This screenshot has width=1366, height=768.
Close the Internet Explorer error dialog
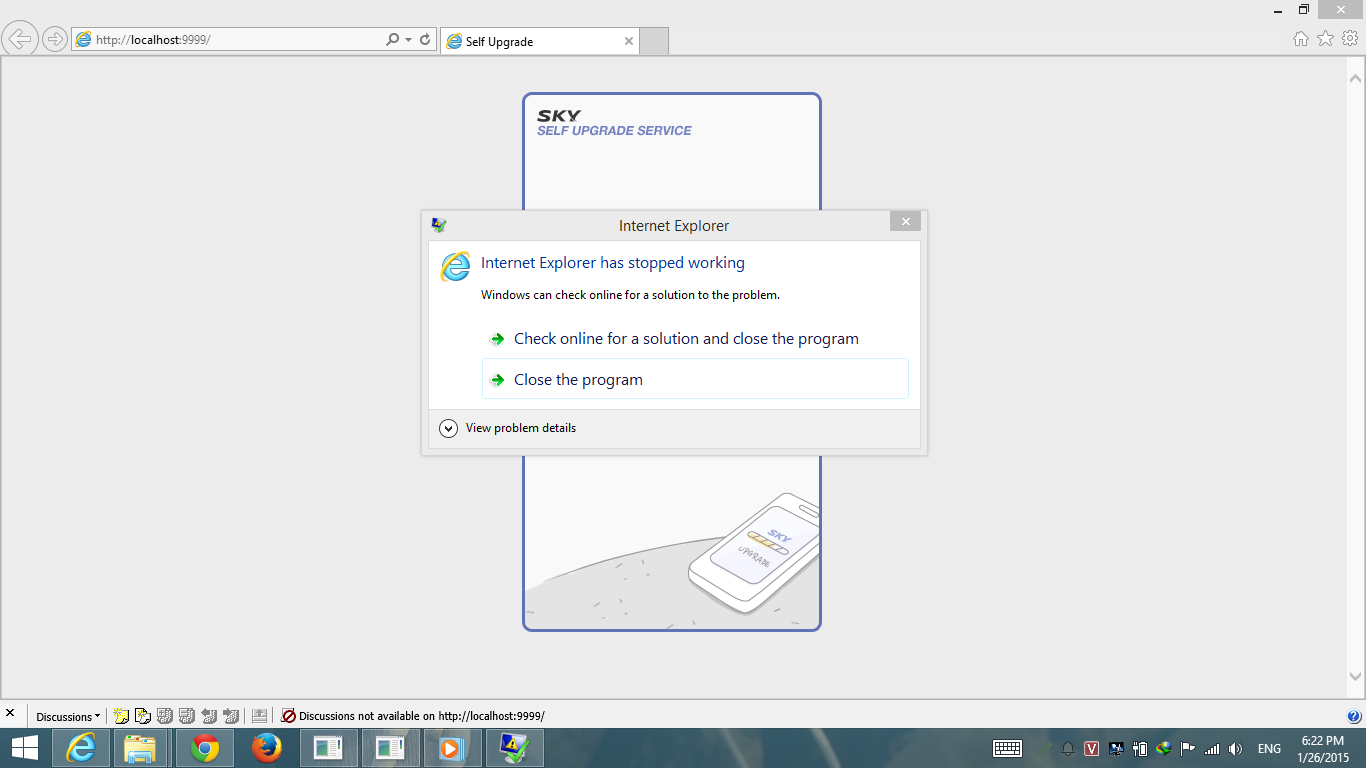tap(905, 222)
